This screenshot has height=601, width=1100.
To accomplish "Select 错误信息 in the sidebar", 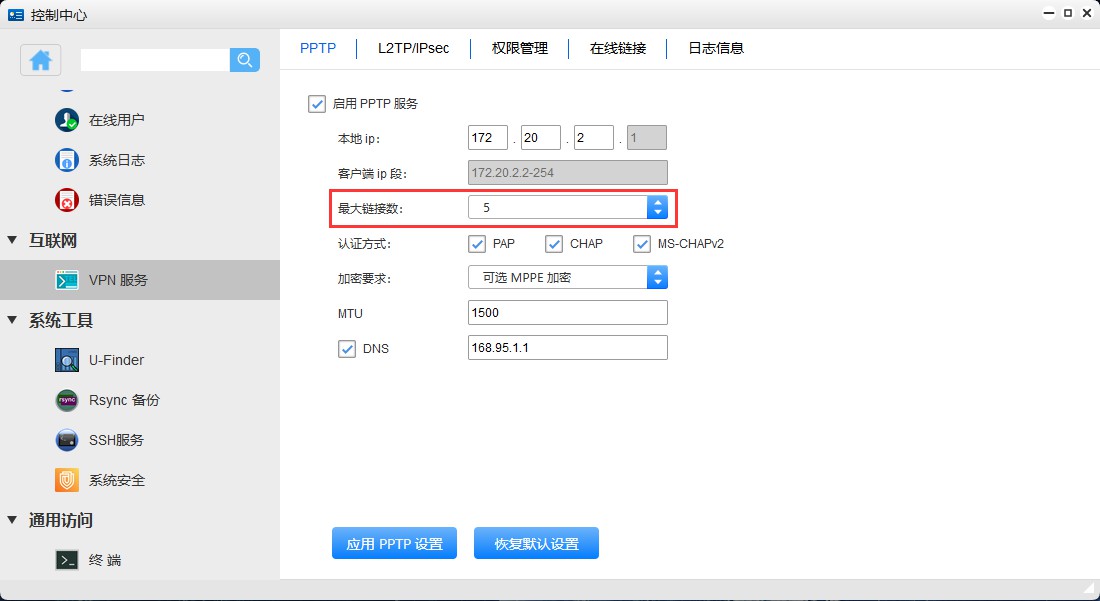I will pos(118,199).
